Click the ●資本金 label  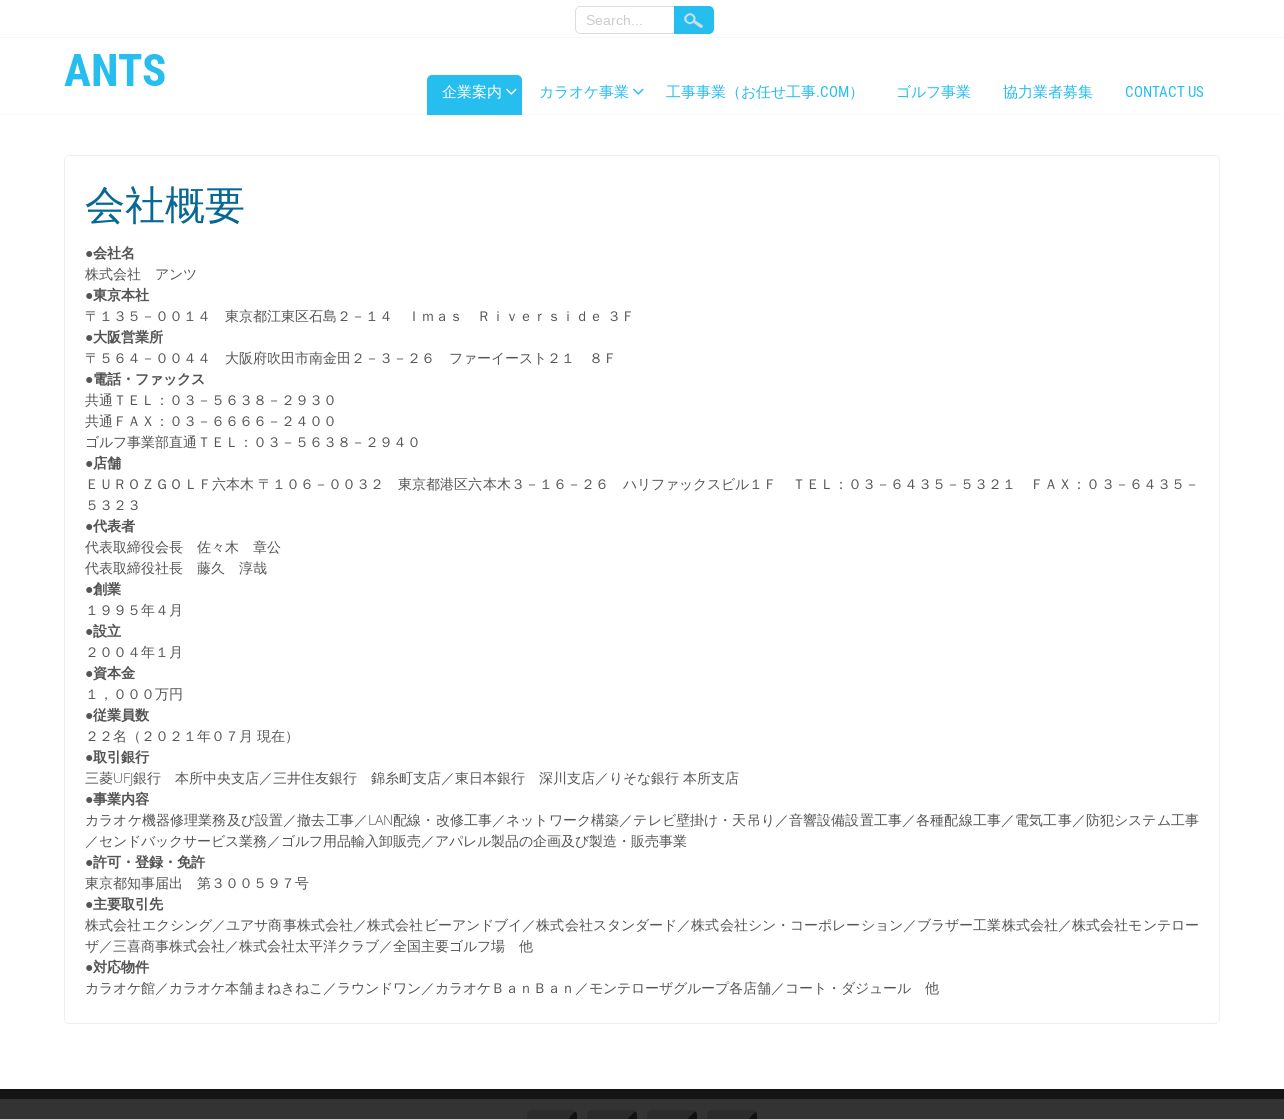[110, 673]
